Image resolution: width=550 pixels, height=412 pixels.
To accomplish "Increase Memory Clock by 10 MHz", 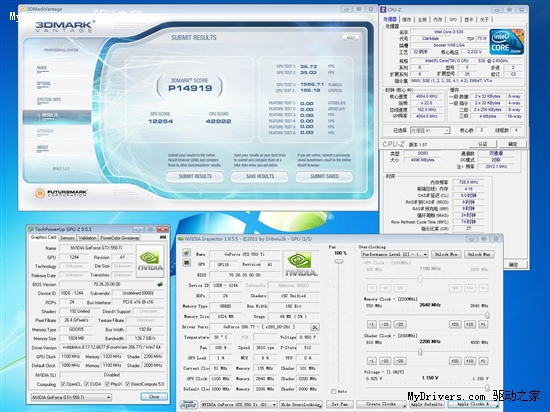I will click(x=470, y=324).
